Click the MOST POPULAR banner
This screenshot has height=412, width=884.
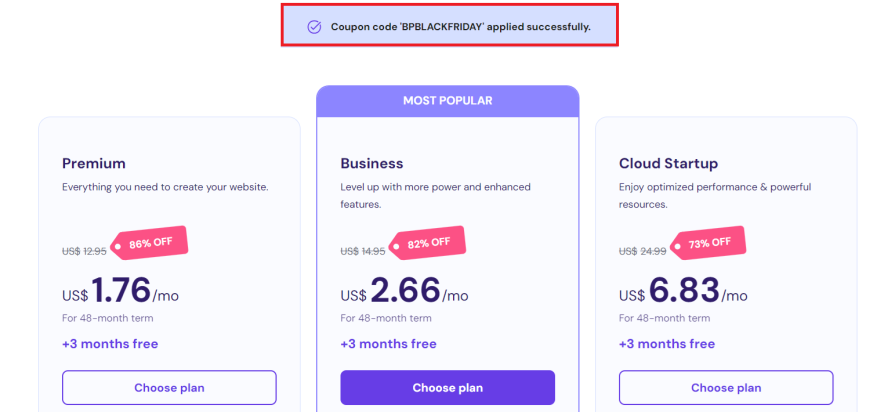pyautogui.click(x=447, y=100)
